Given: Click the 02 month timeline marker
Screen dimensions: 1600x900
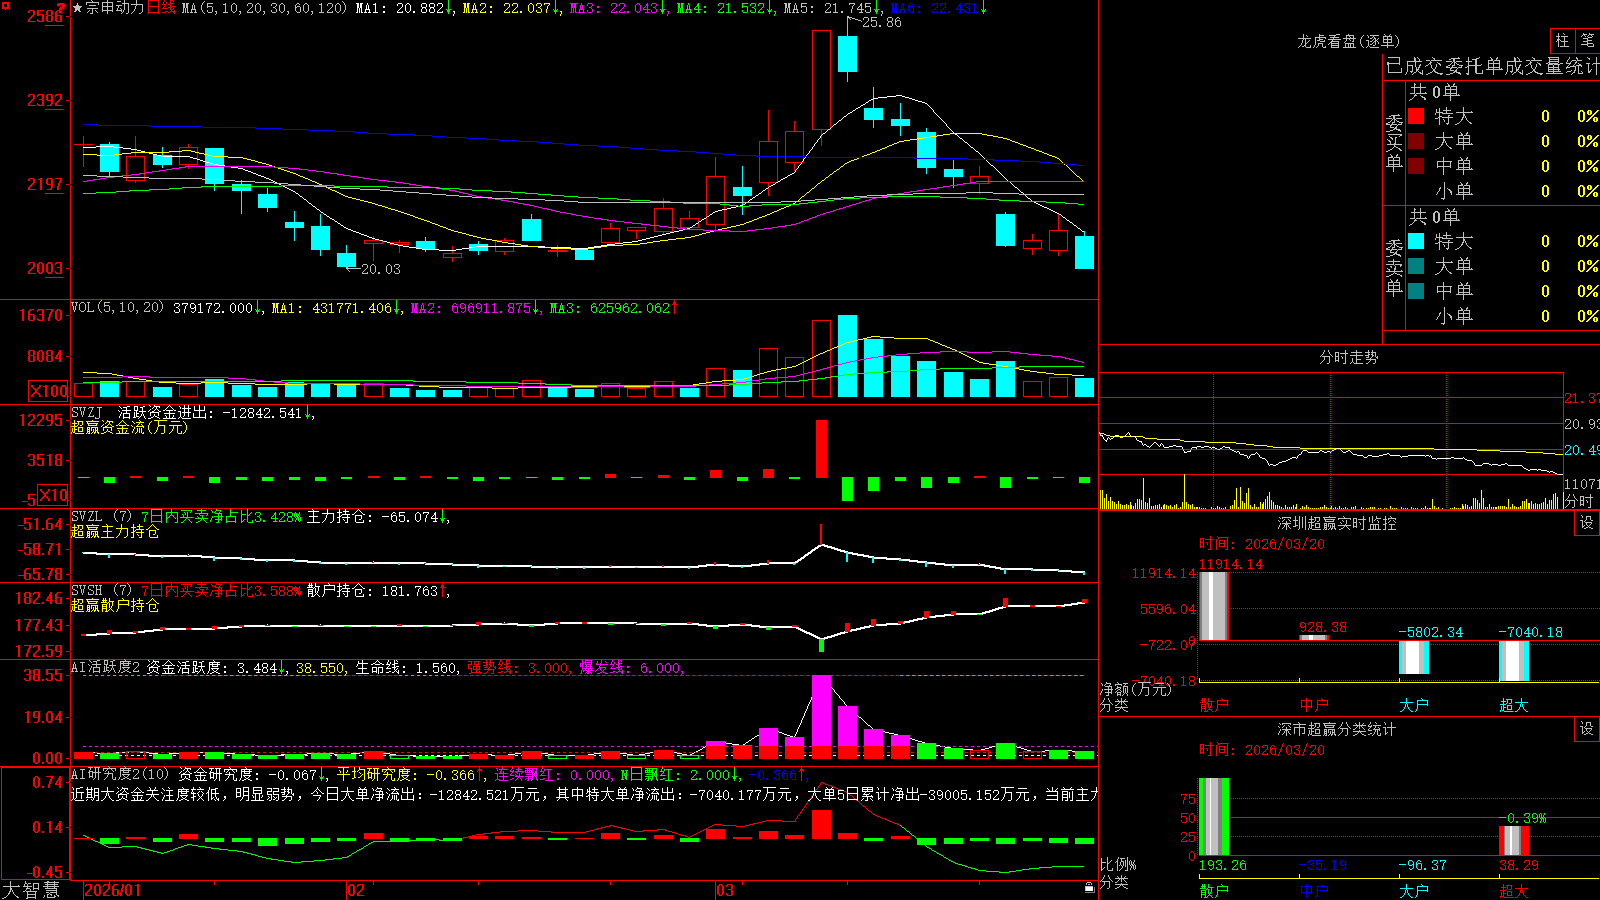Looking at the screenshot, I should (x=356, y=890).
